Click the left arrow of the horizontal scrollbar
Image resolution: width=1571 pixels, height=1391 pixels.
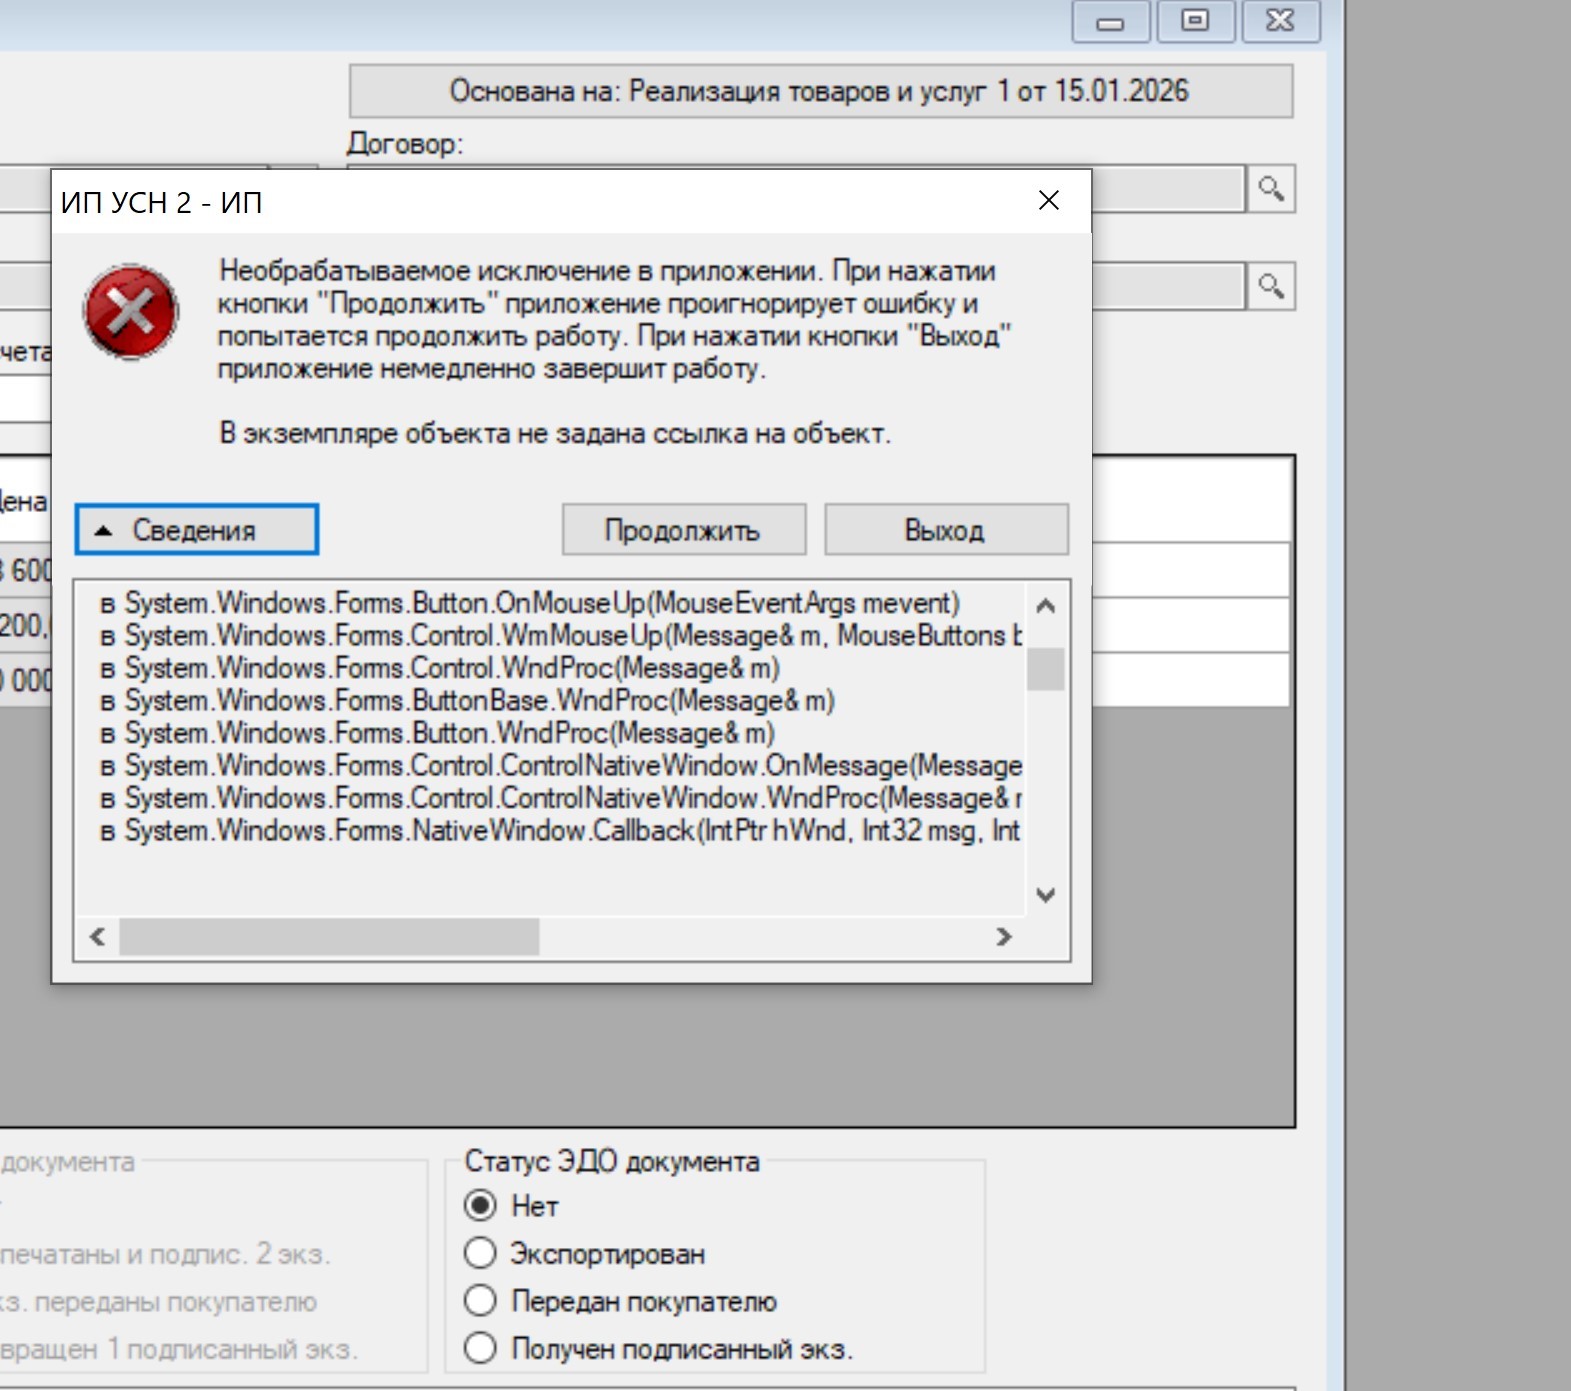pos(97,937)
